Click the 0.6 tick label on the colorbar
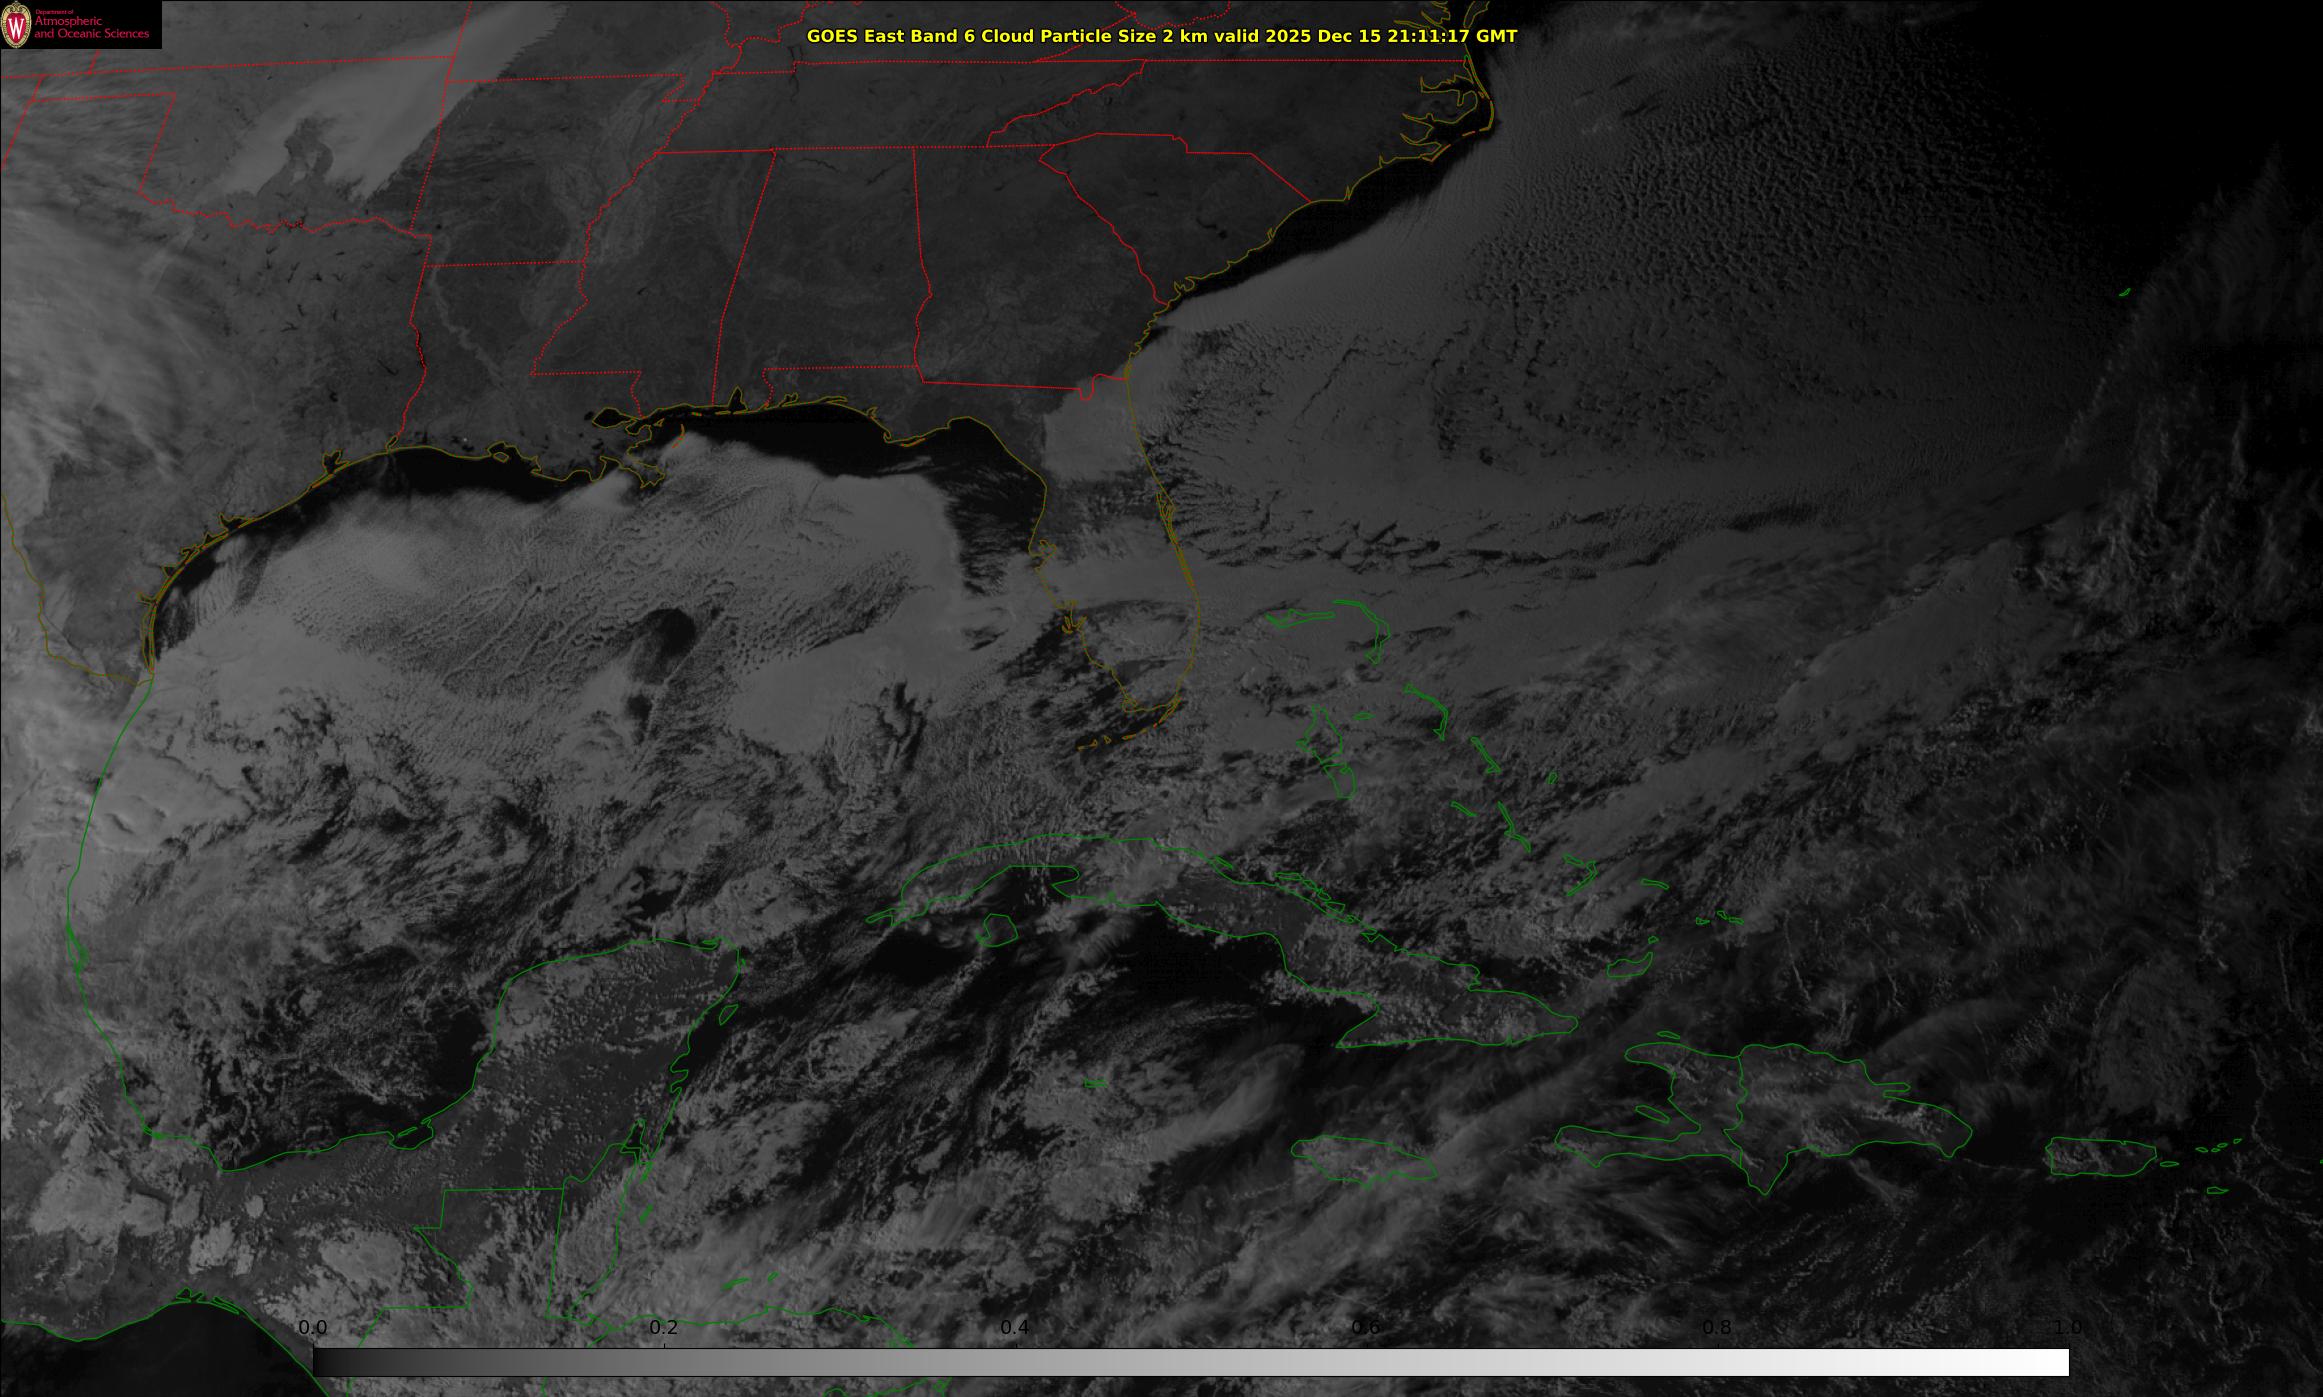2323x1397 pixels. coord(1366,1327)
